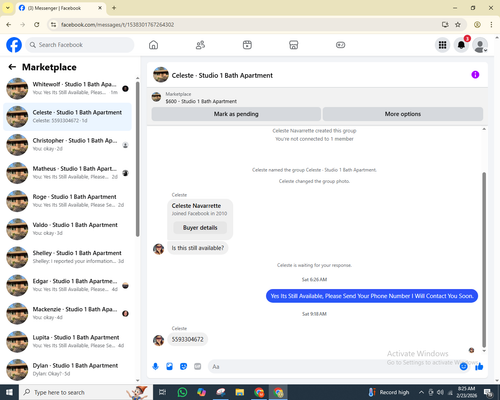Click the blue 'Yes Its Still Available' message
The image size is (500, 400).
pos(372,296)
